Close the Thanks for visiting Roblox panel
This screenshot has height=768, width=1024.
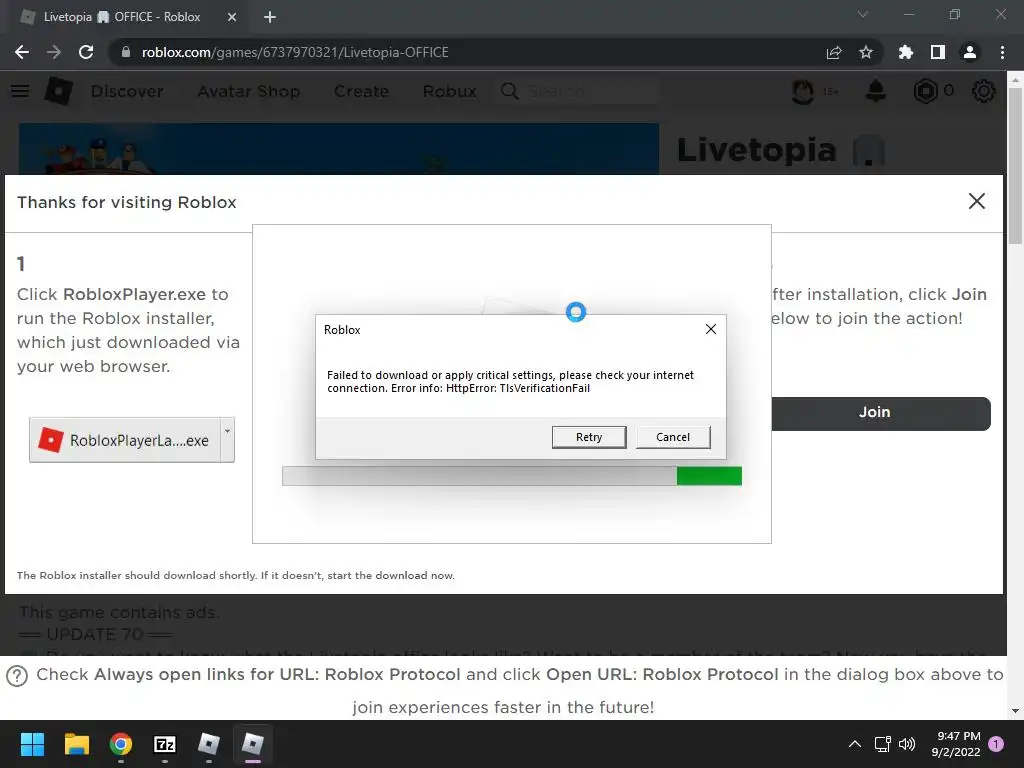coord(976,201)
